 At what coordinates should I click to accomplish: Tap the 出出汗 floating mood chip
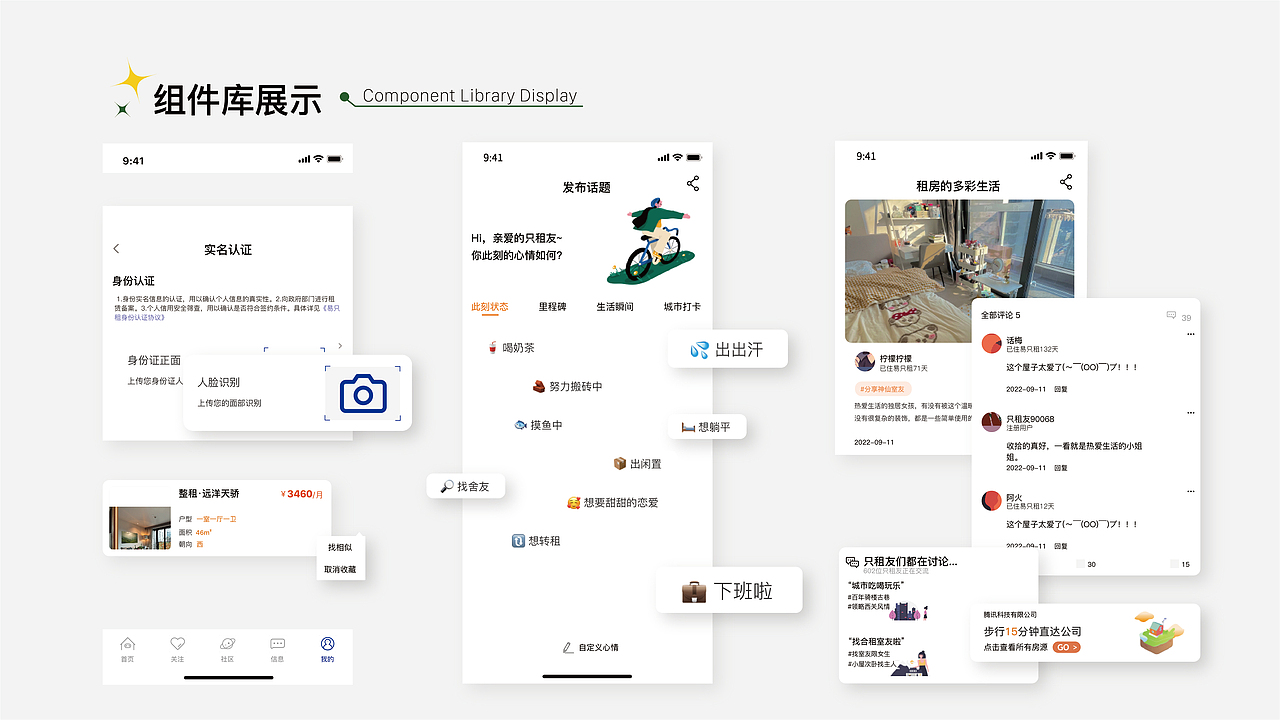pos(727,349)
